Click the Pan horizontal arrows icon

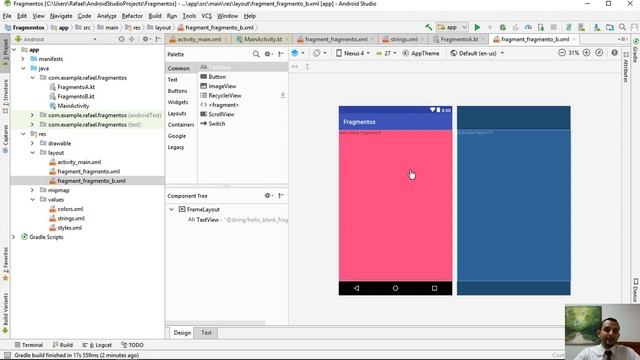click(295, 67)
